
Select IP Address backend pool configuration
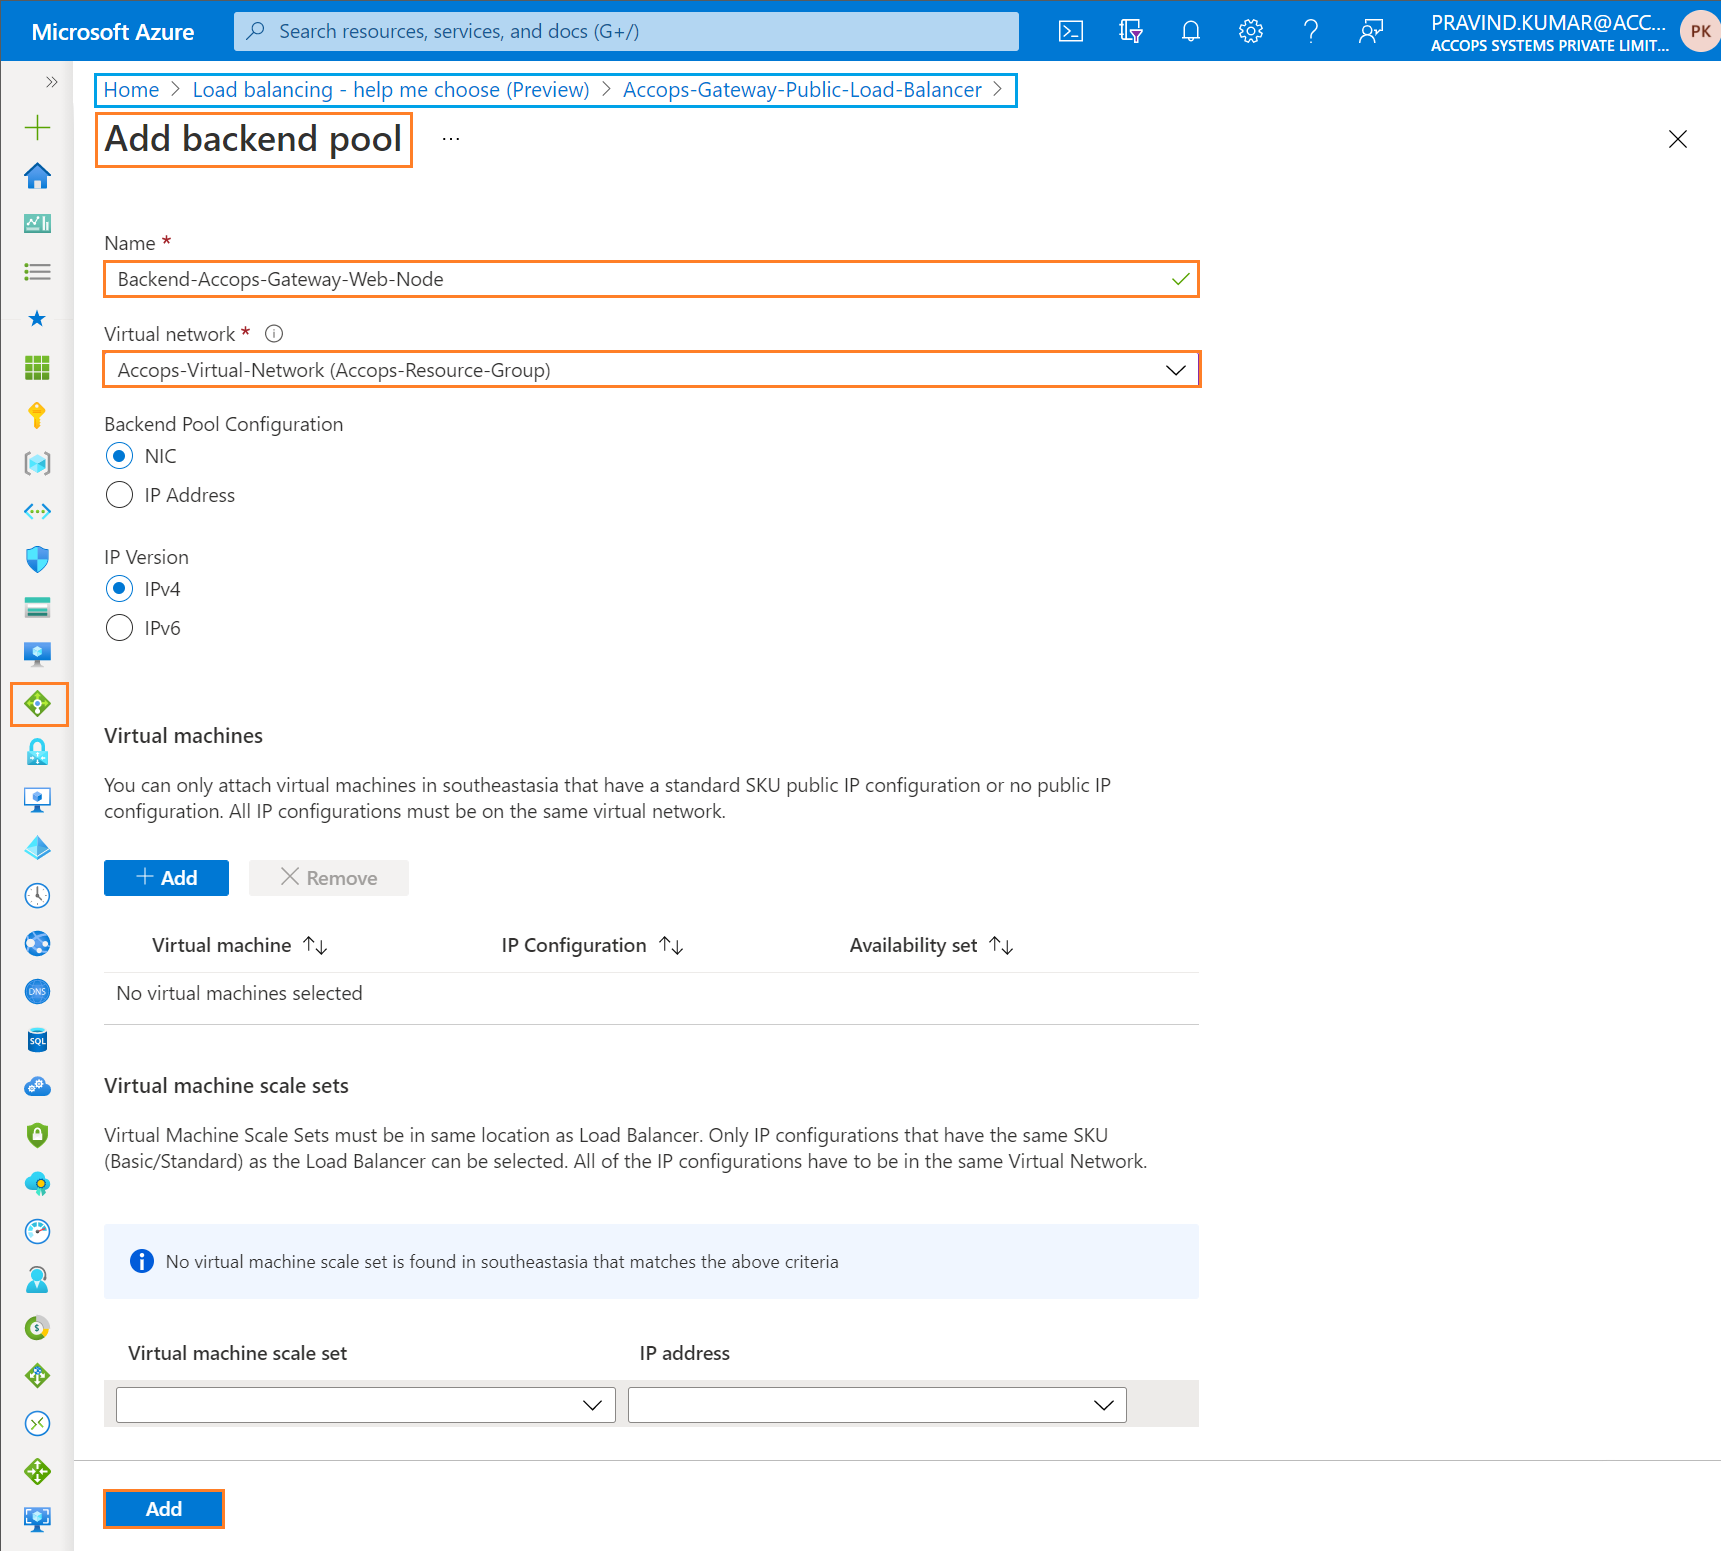tap(119, 495)
